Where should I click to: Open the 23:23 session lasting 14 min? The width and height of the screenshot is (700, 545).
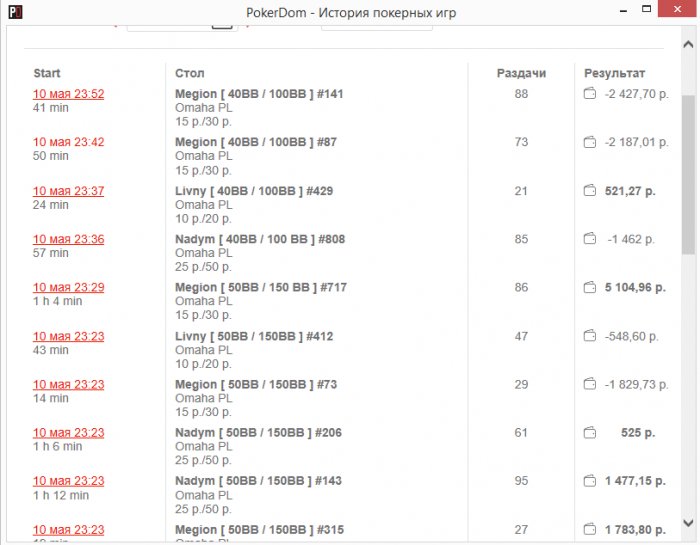68,384
